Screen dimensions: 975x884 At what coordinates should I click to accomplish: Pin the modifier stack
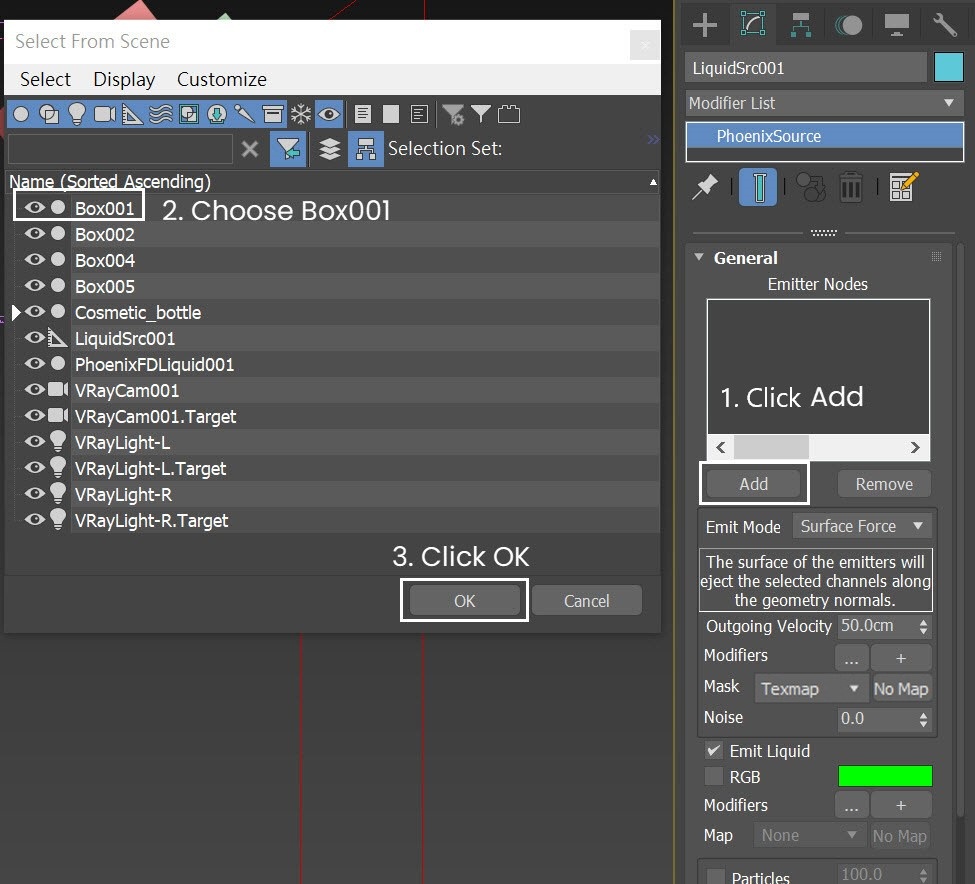coord(705,187)
